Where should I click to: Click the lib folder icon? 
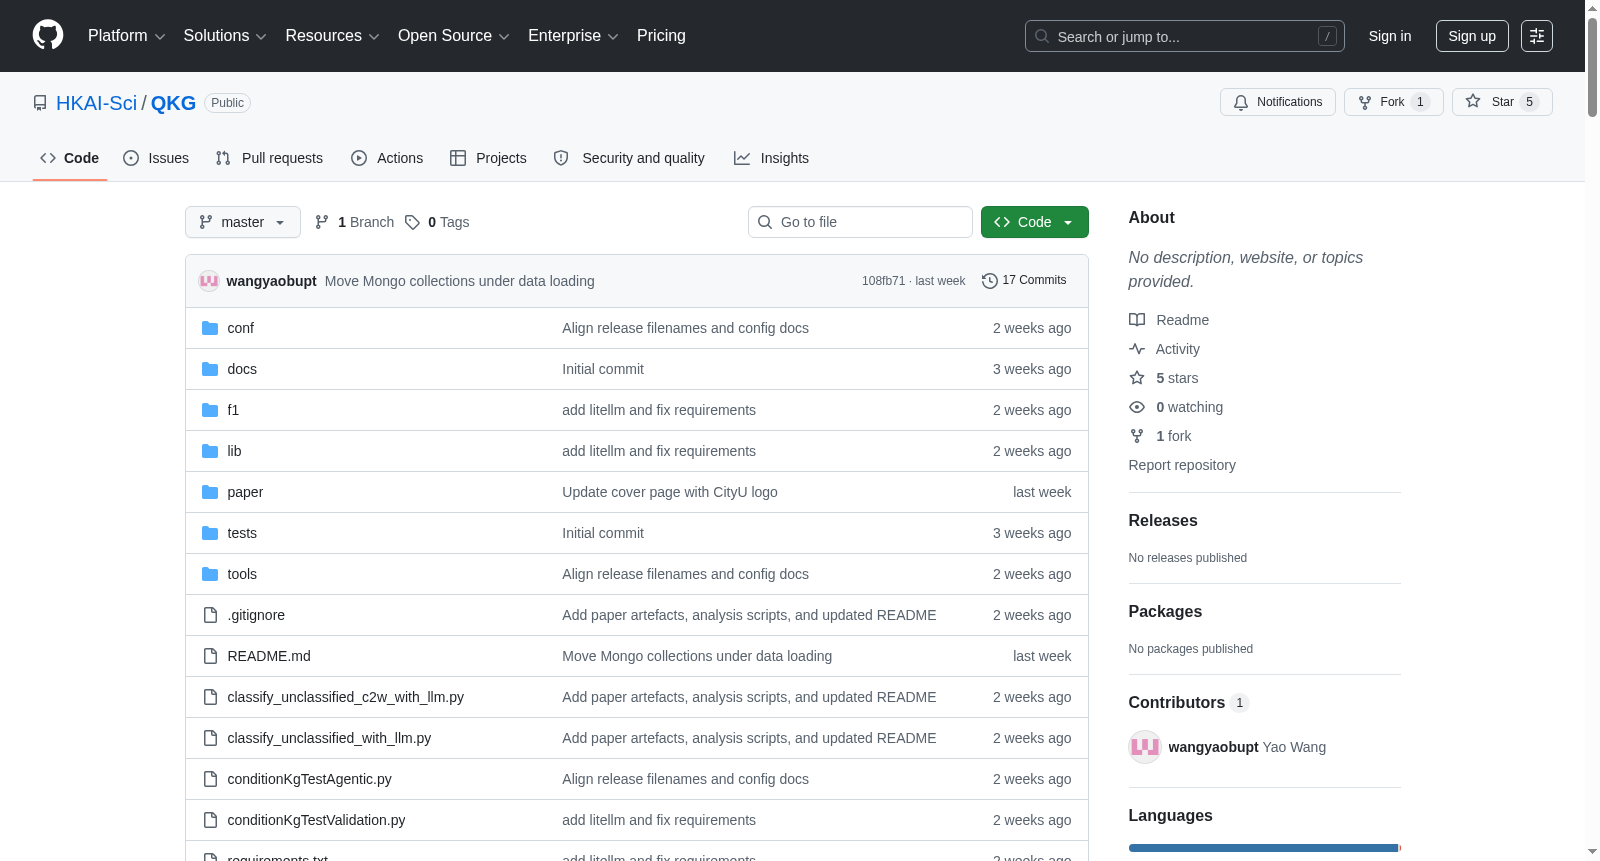click(x=210, y=451)
